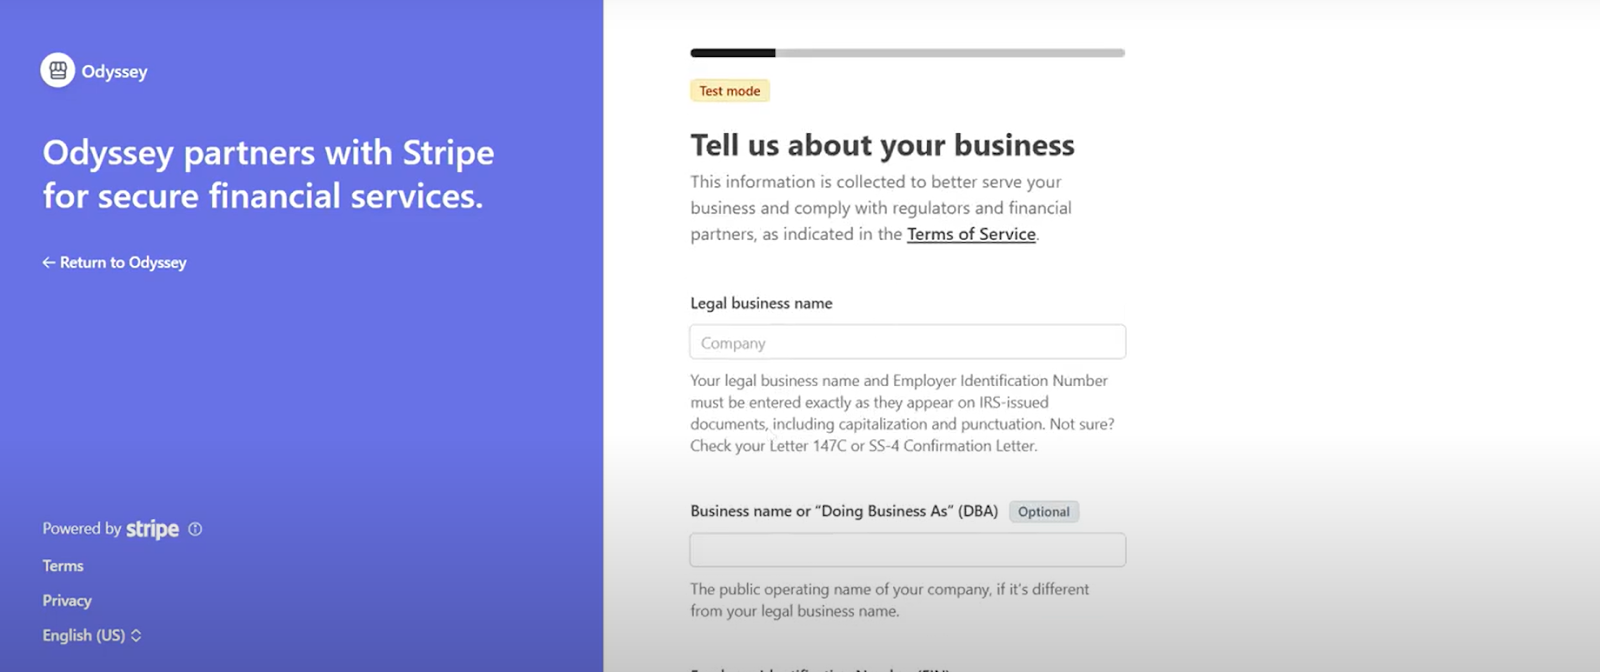Click the Odyssey brand name text
Viewport: 1600px width, 672px height.
(x=115, y=71)
